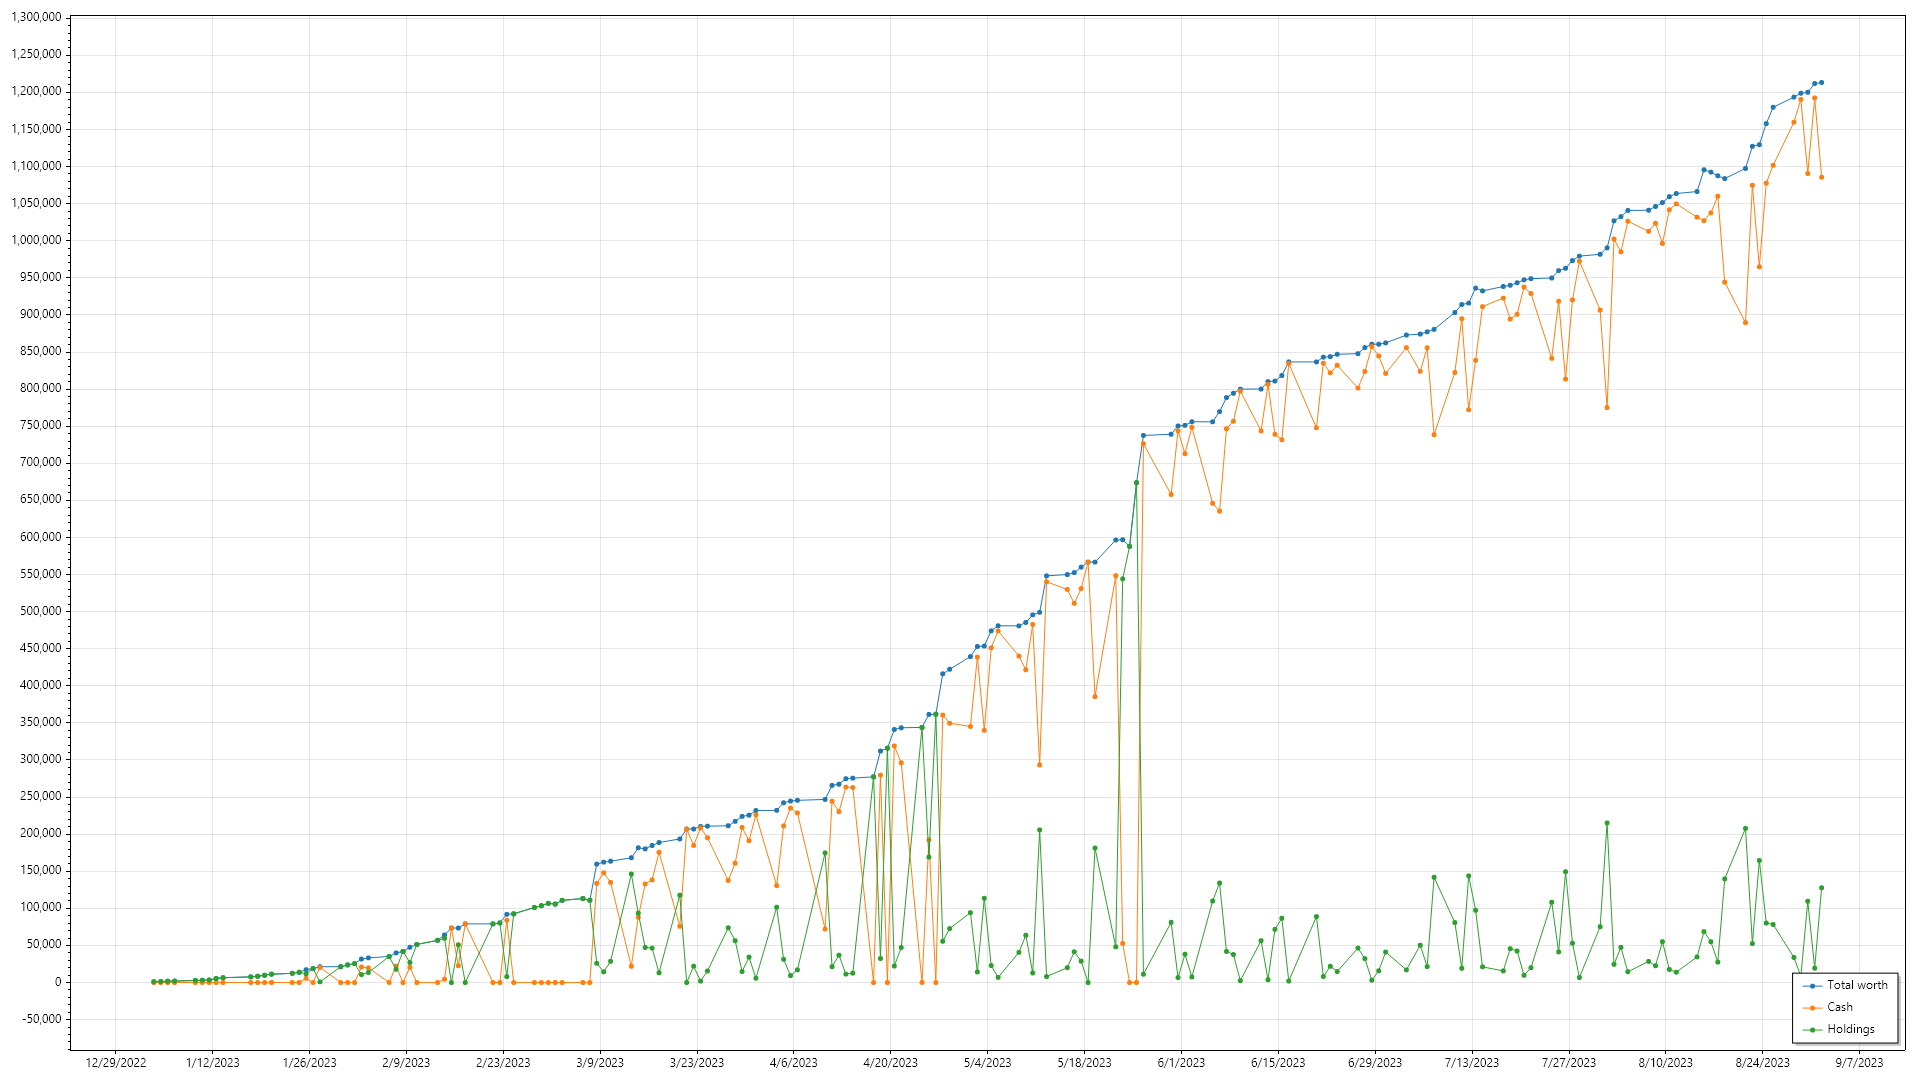Click the Cash legend label
This screenshot has width=1920, height=1080.
tap(1839, 1007)
